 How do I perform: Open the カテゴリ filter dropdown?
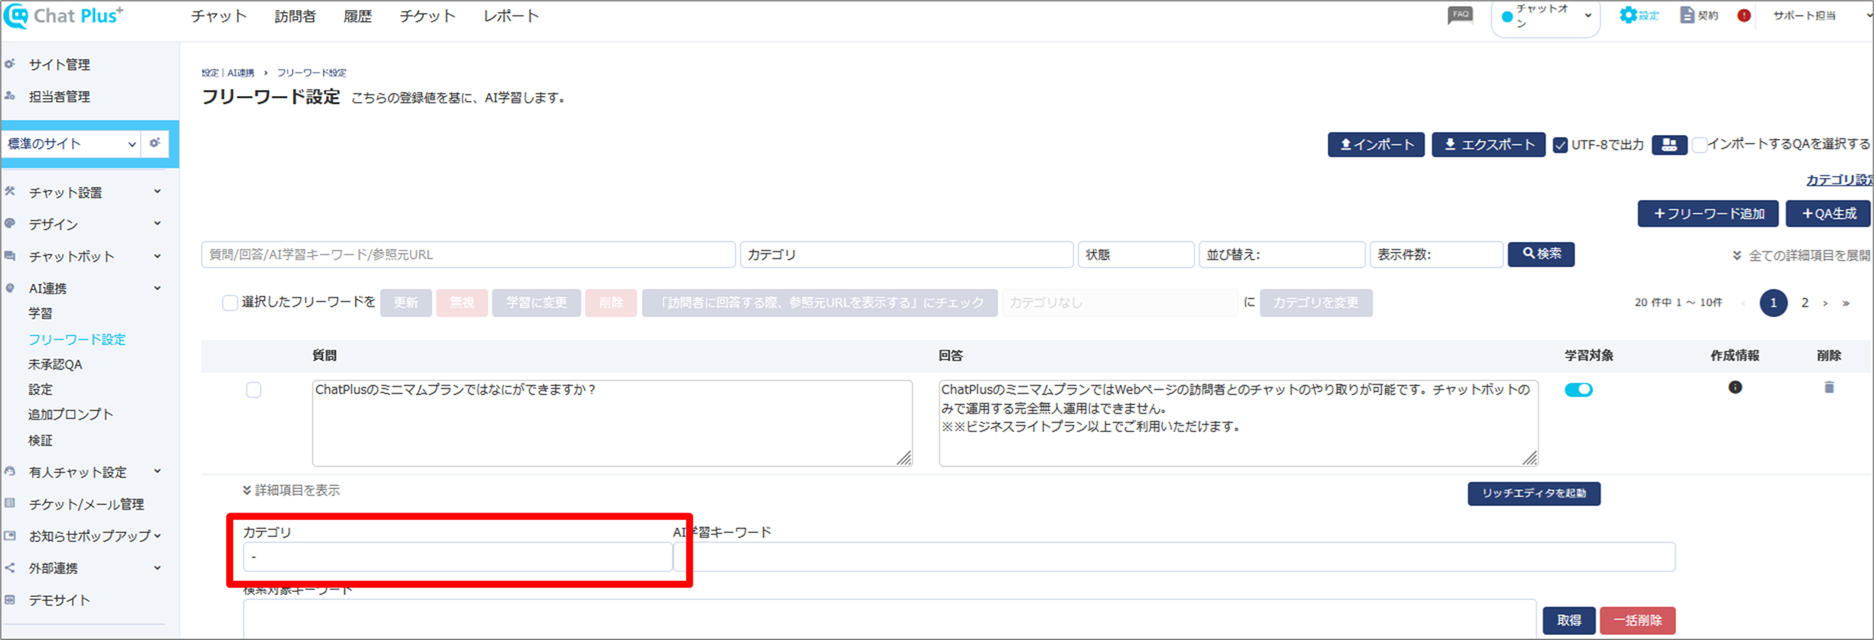click(906, 255)
